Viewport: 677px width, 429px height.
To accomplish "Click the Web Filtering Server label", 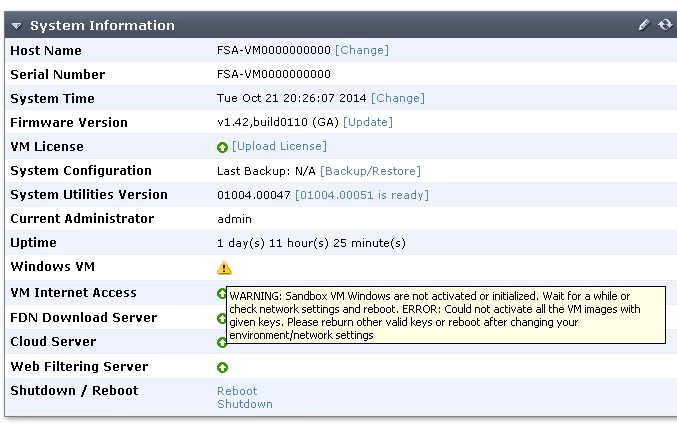I will pyautogui.click(x=79, y=366).
